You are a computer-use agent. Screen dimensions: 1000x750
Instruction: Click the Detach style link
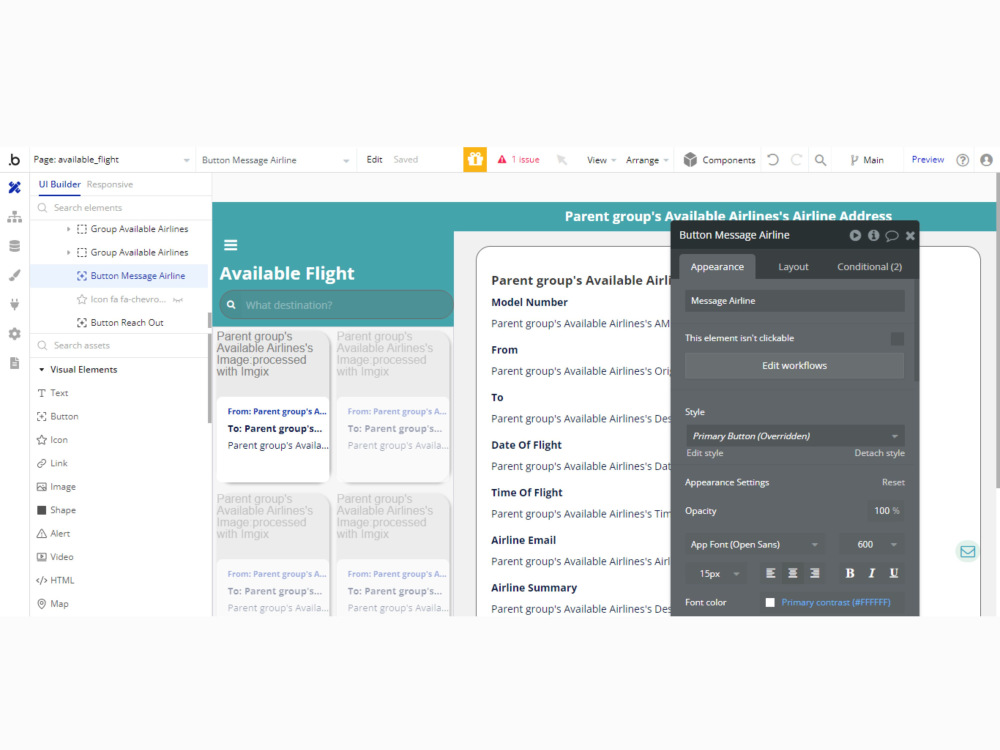click(x=879, y=453)
